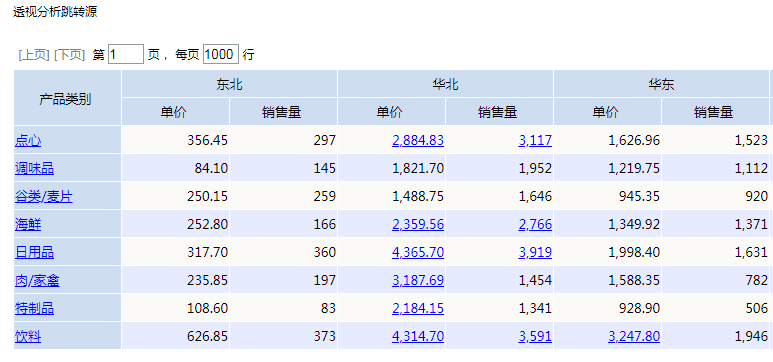The image size is (773, 362).
Task: Open the 点心 product category link
Action: [x=28, y=141]
